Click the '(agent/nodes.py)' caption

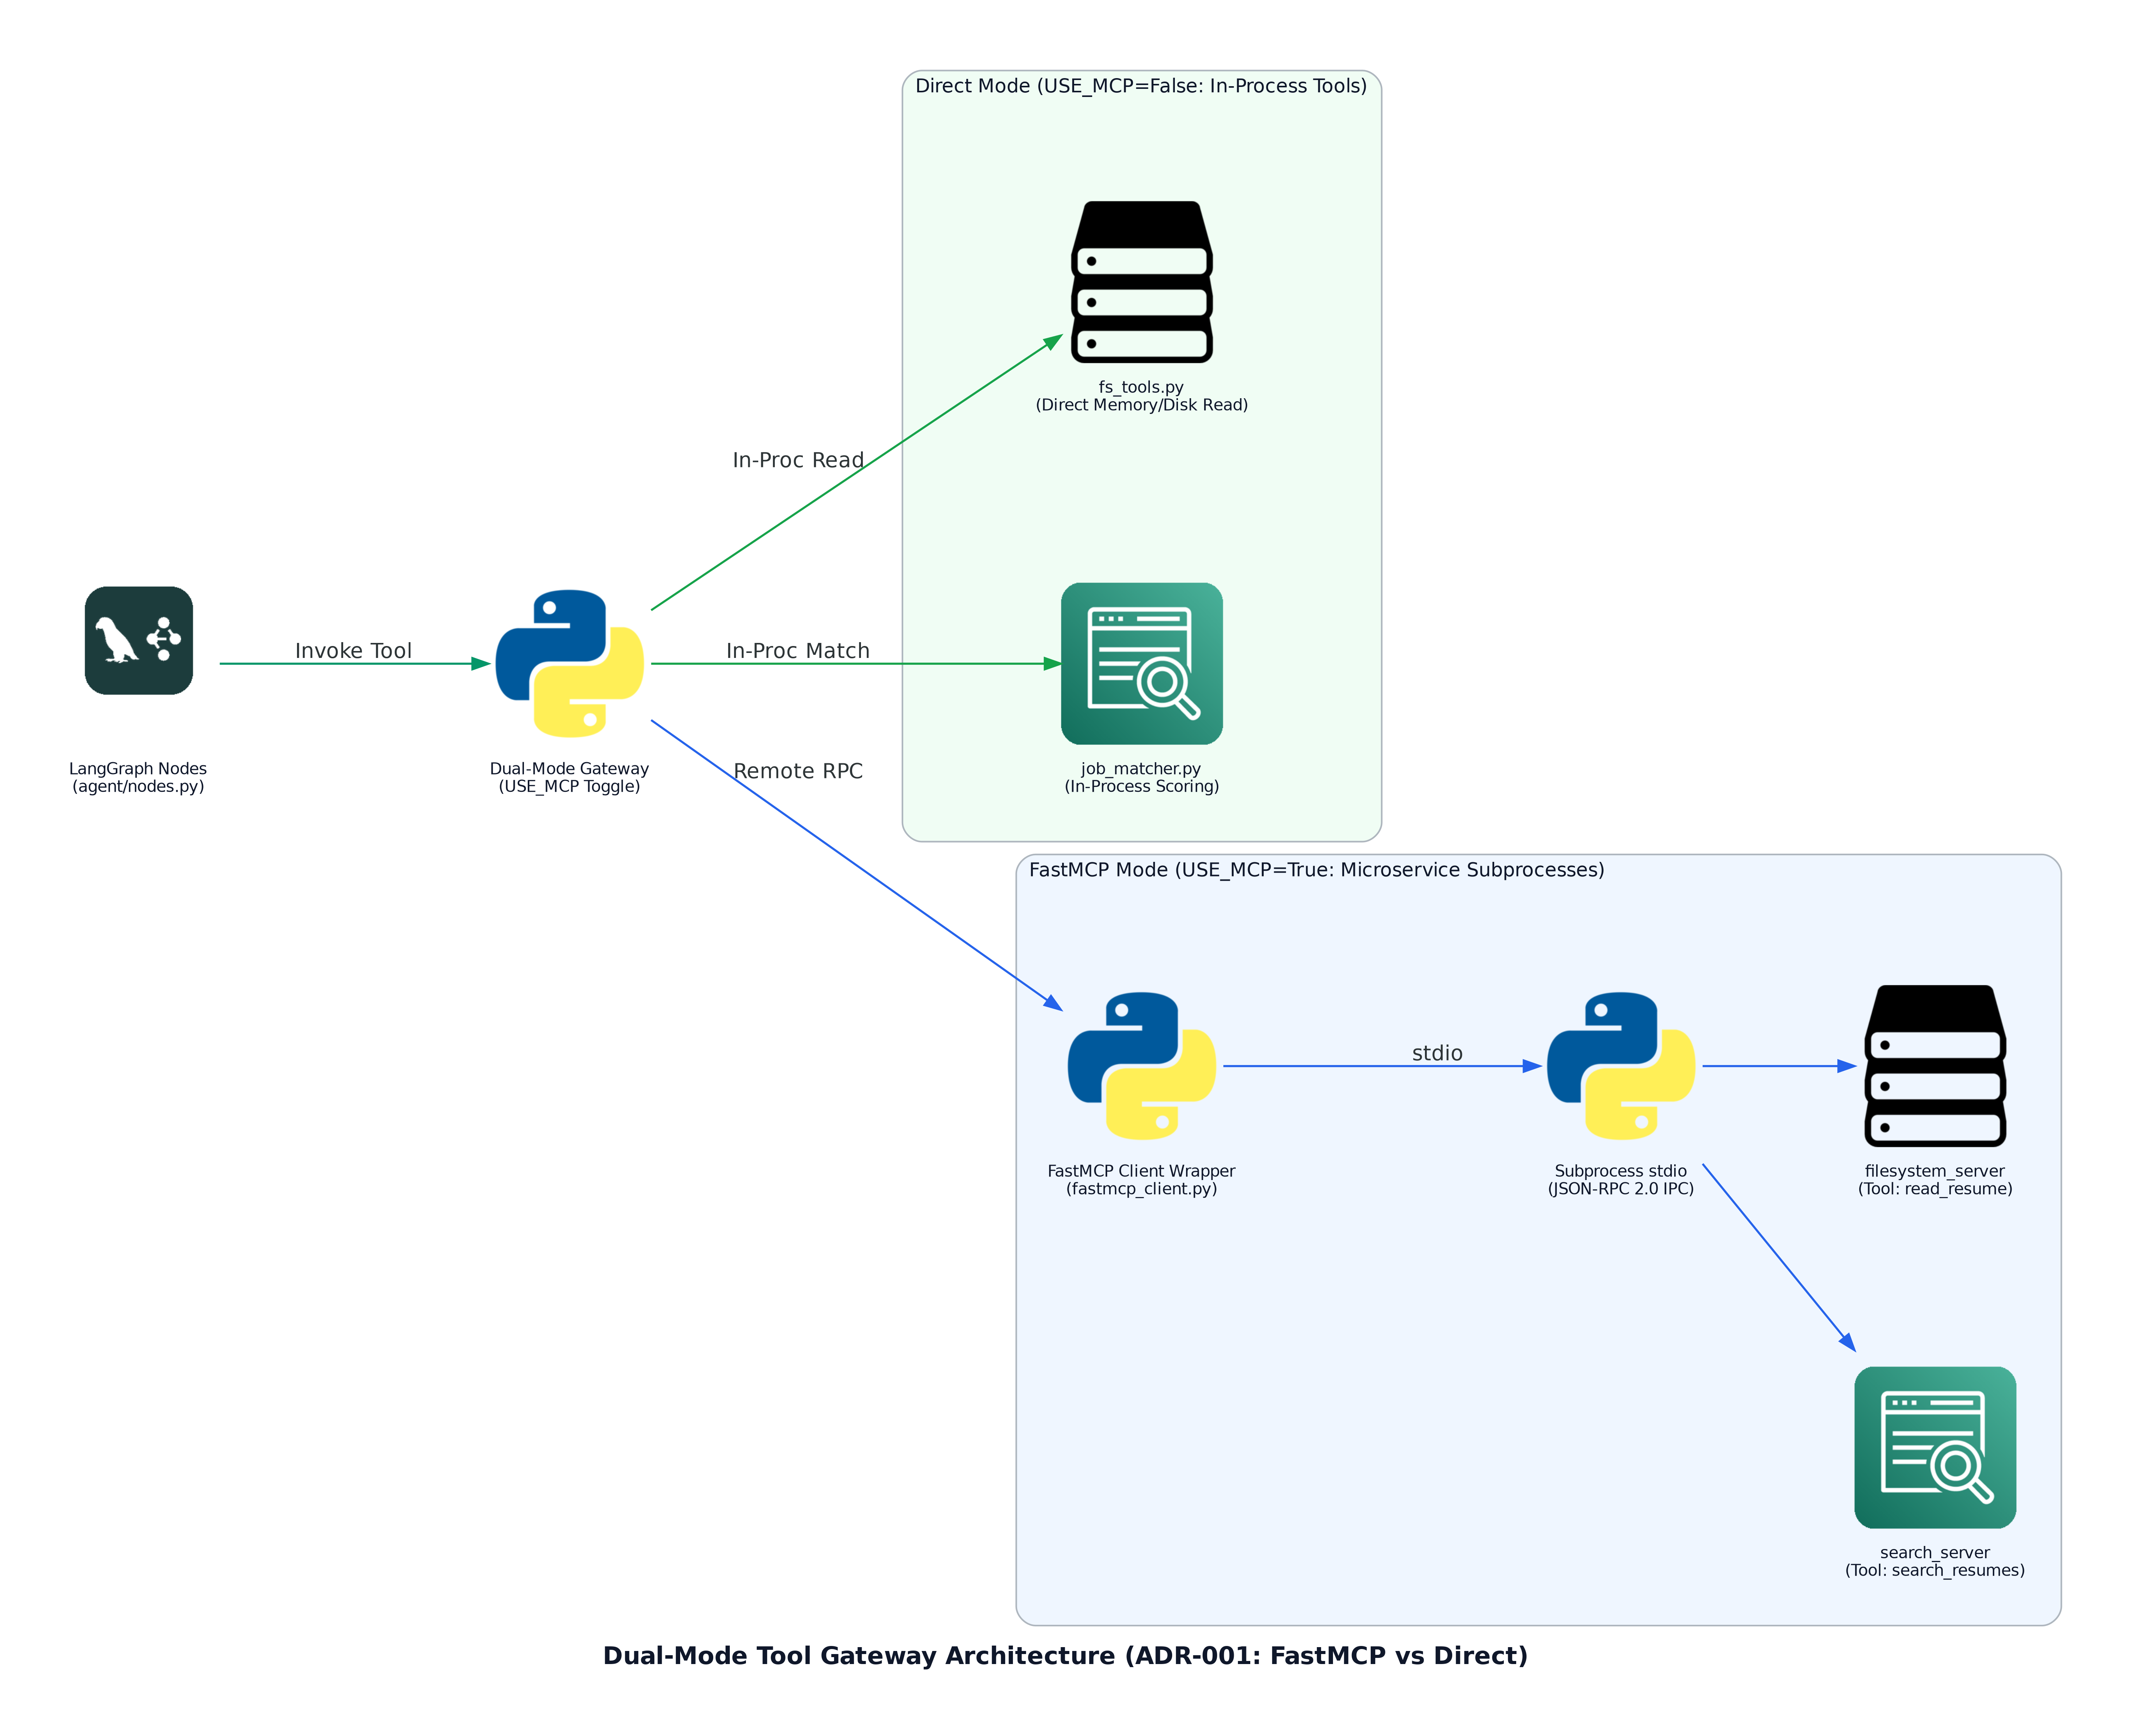138,787
